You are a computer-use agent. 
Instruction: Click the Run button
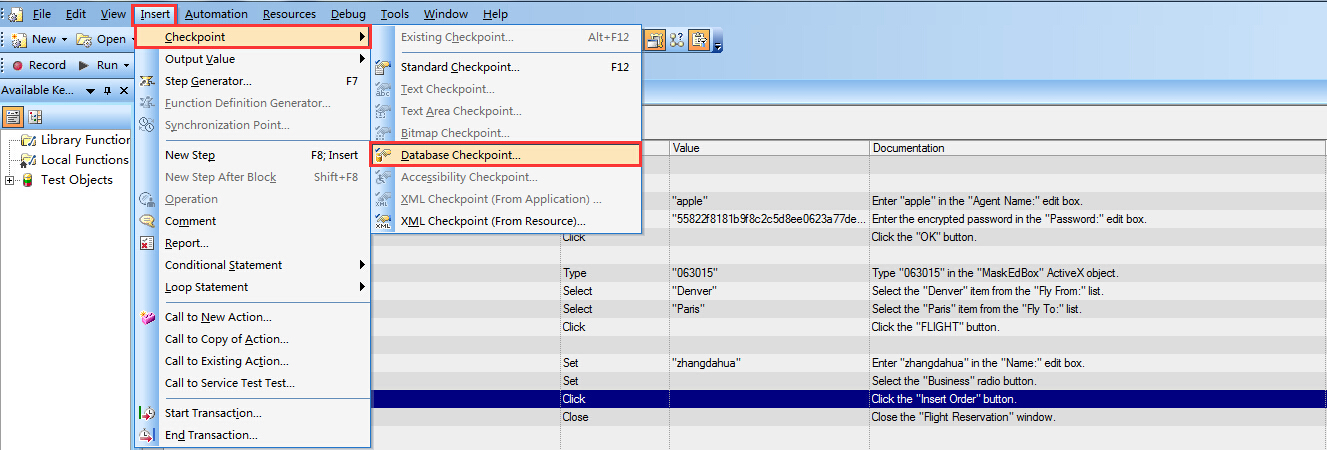pyautogui.click(x=98, y=65)
